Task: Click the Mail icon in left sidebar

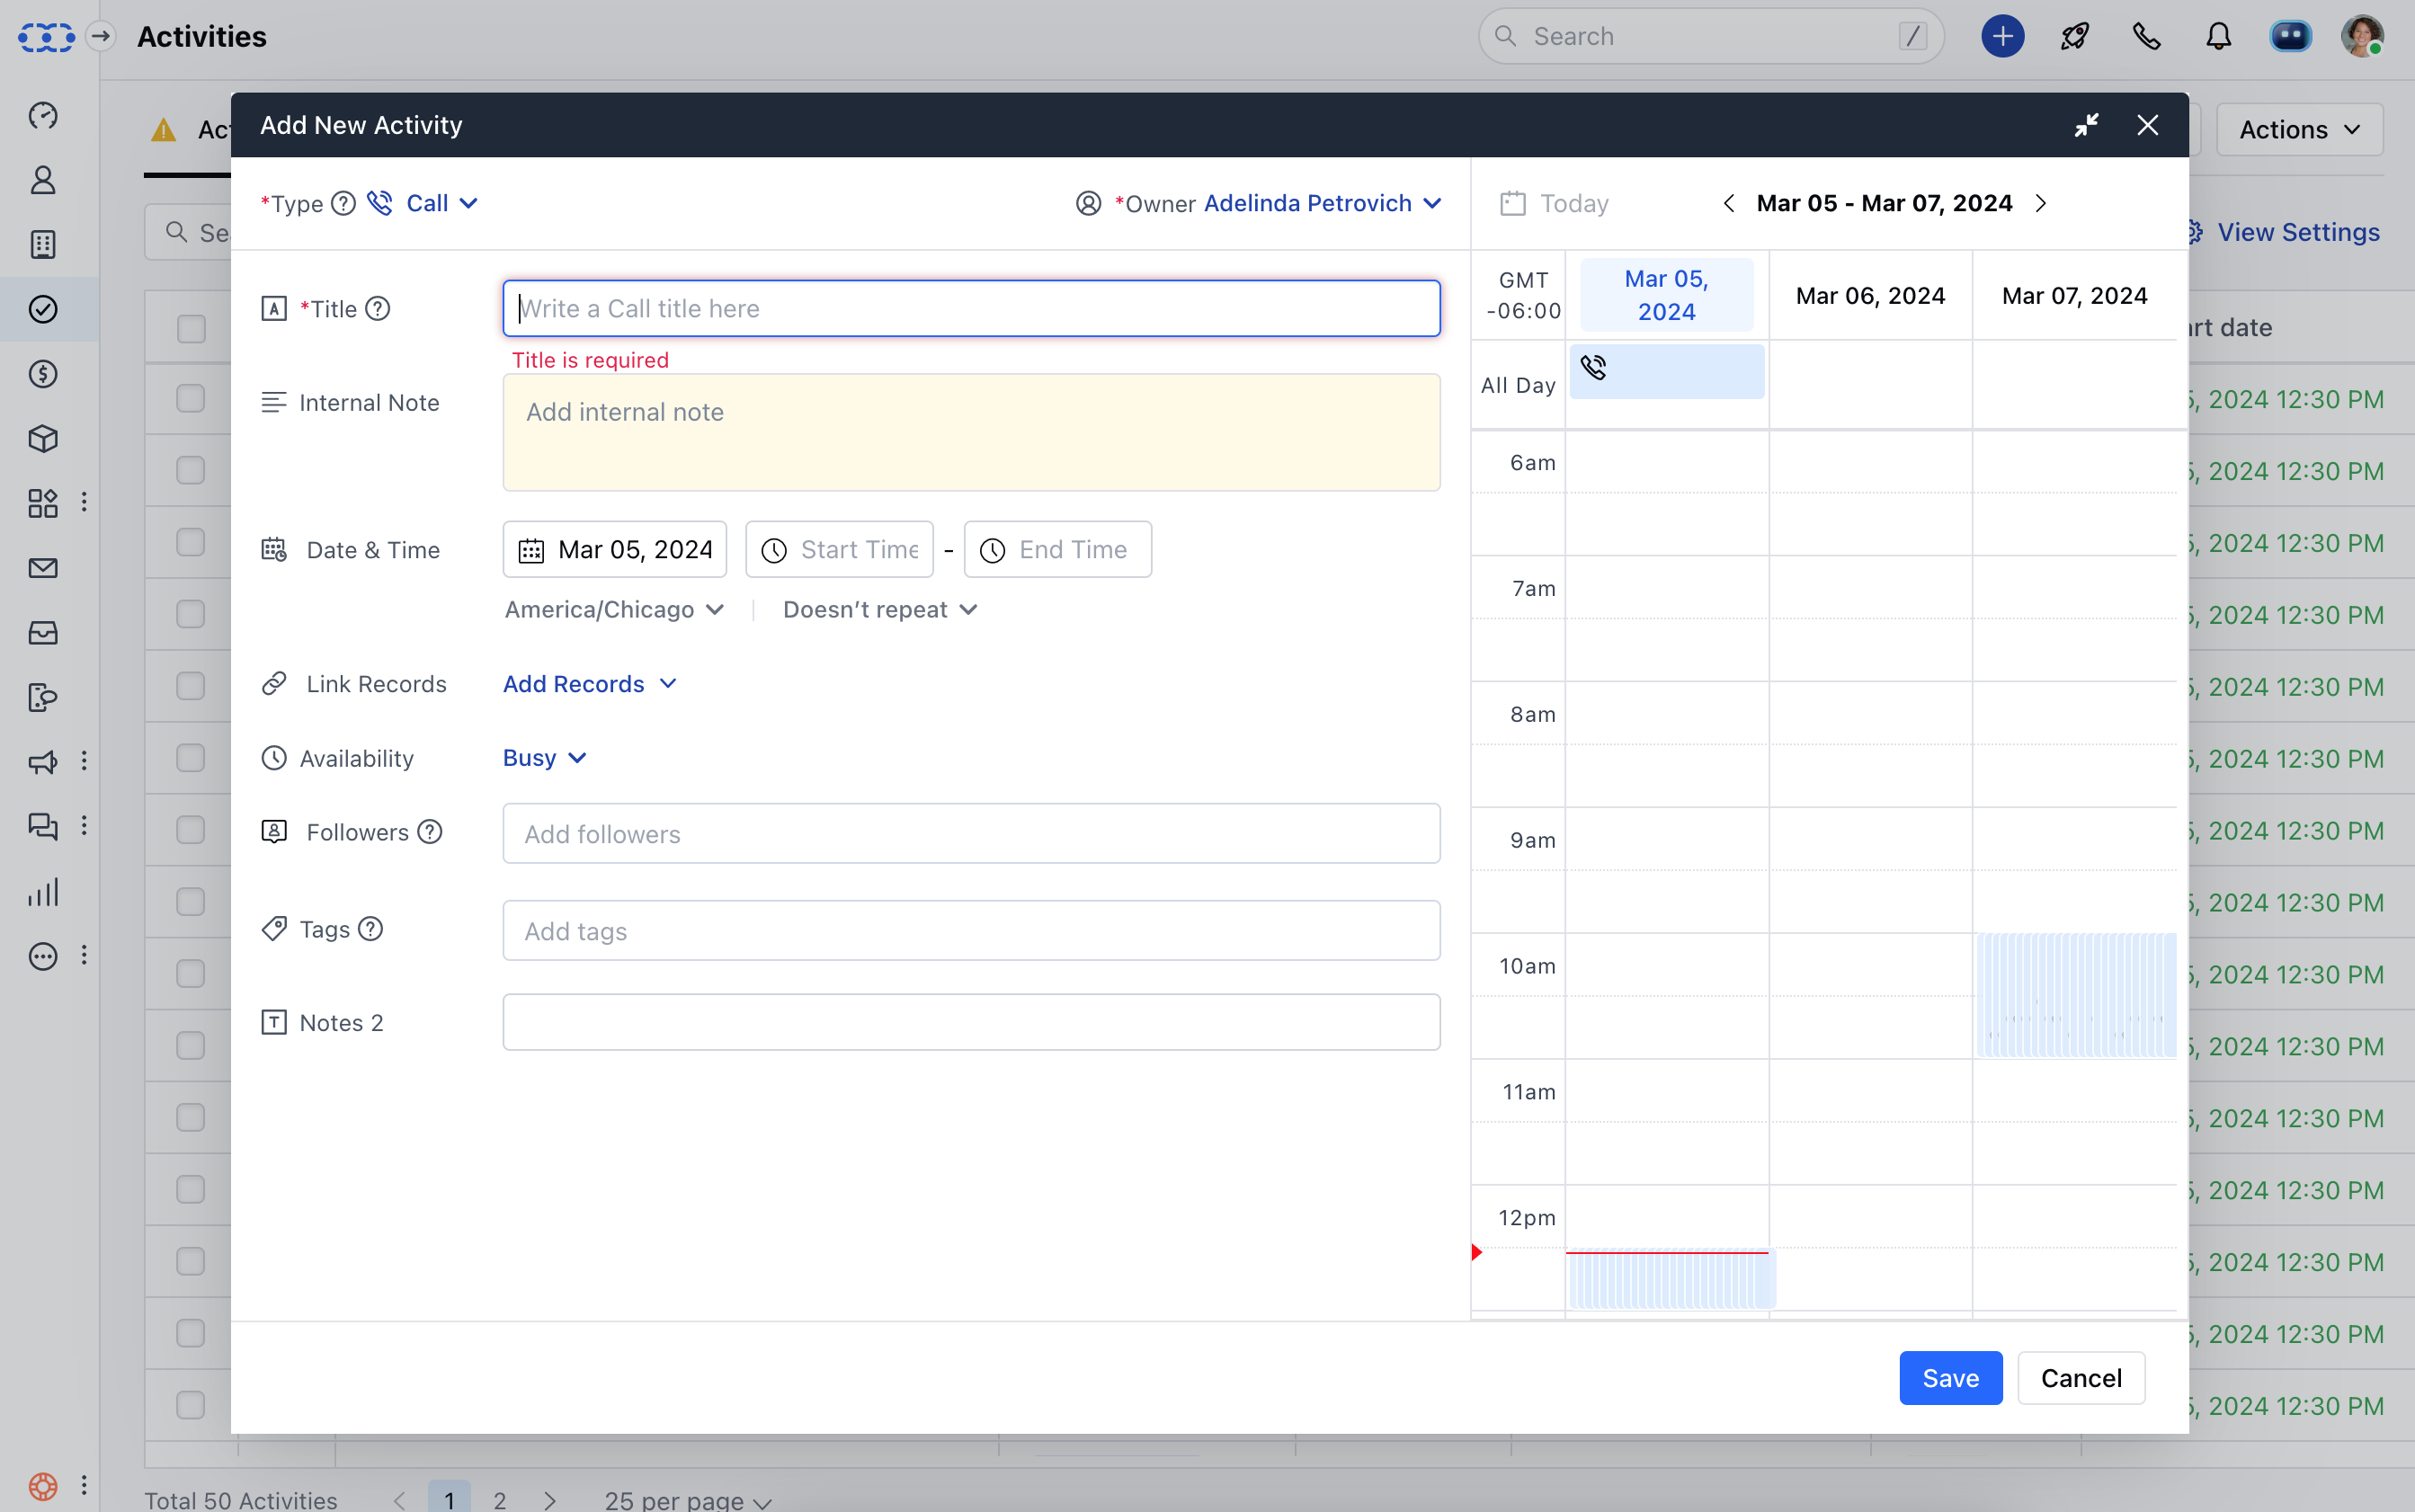Action: [x=42, y=568]
